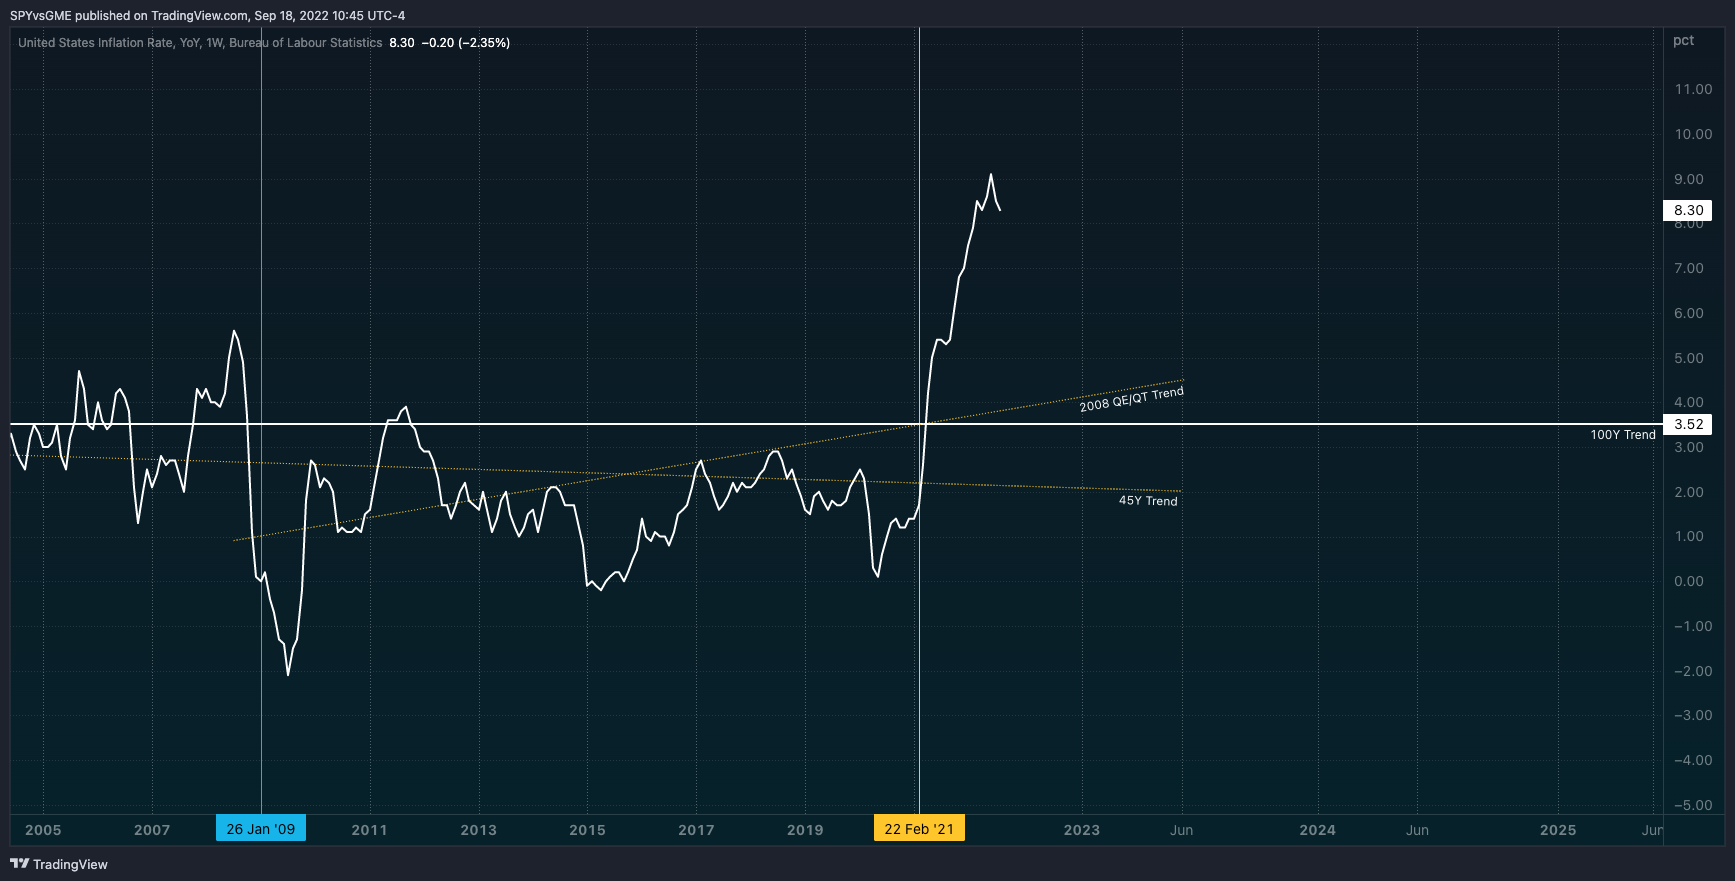This screenshot has width=1735, height=881.
Task: Click the 5.00 price axis value
Action: (x=1689, y=358)
